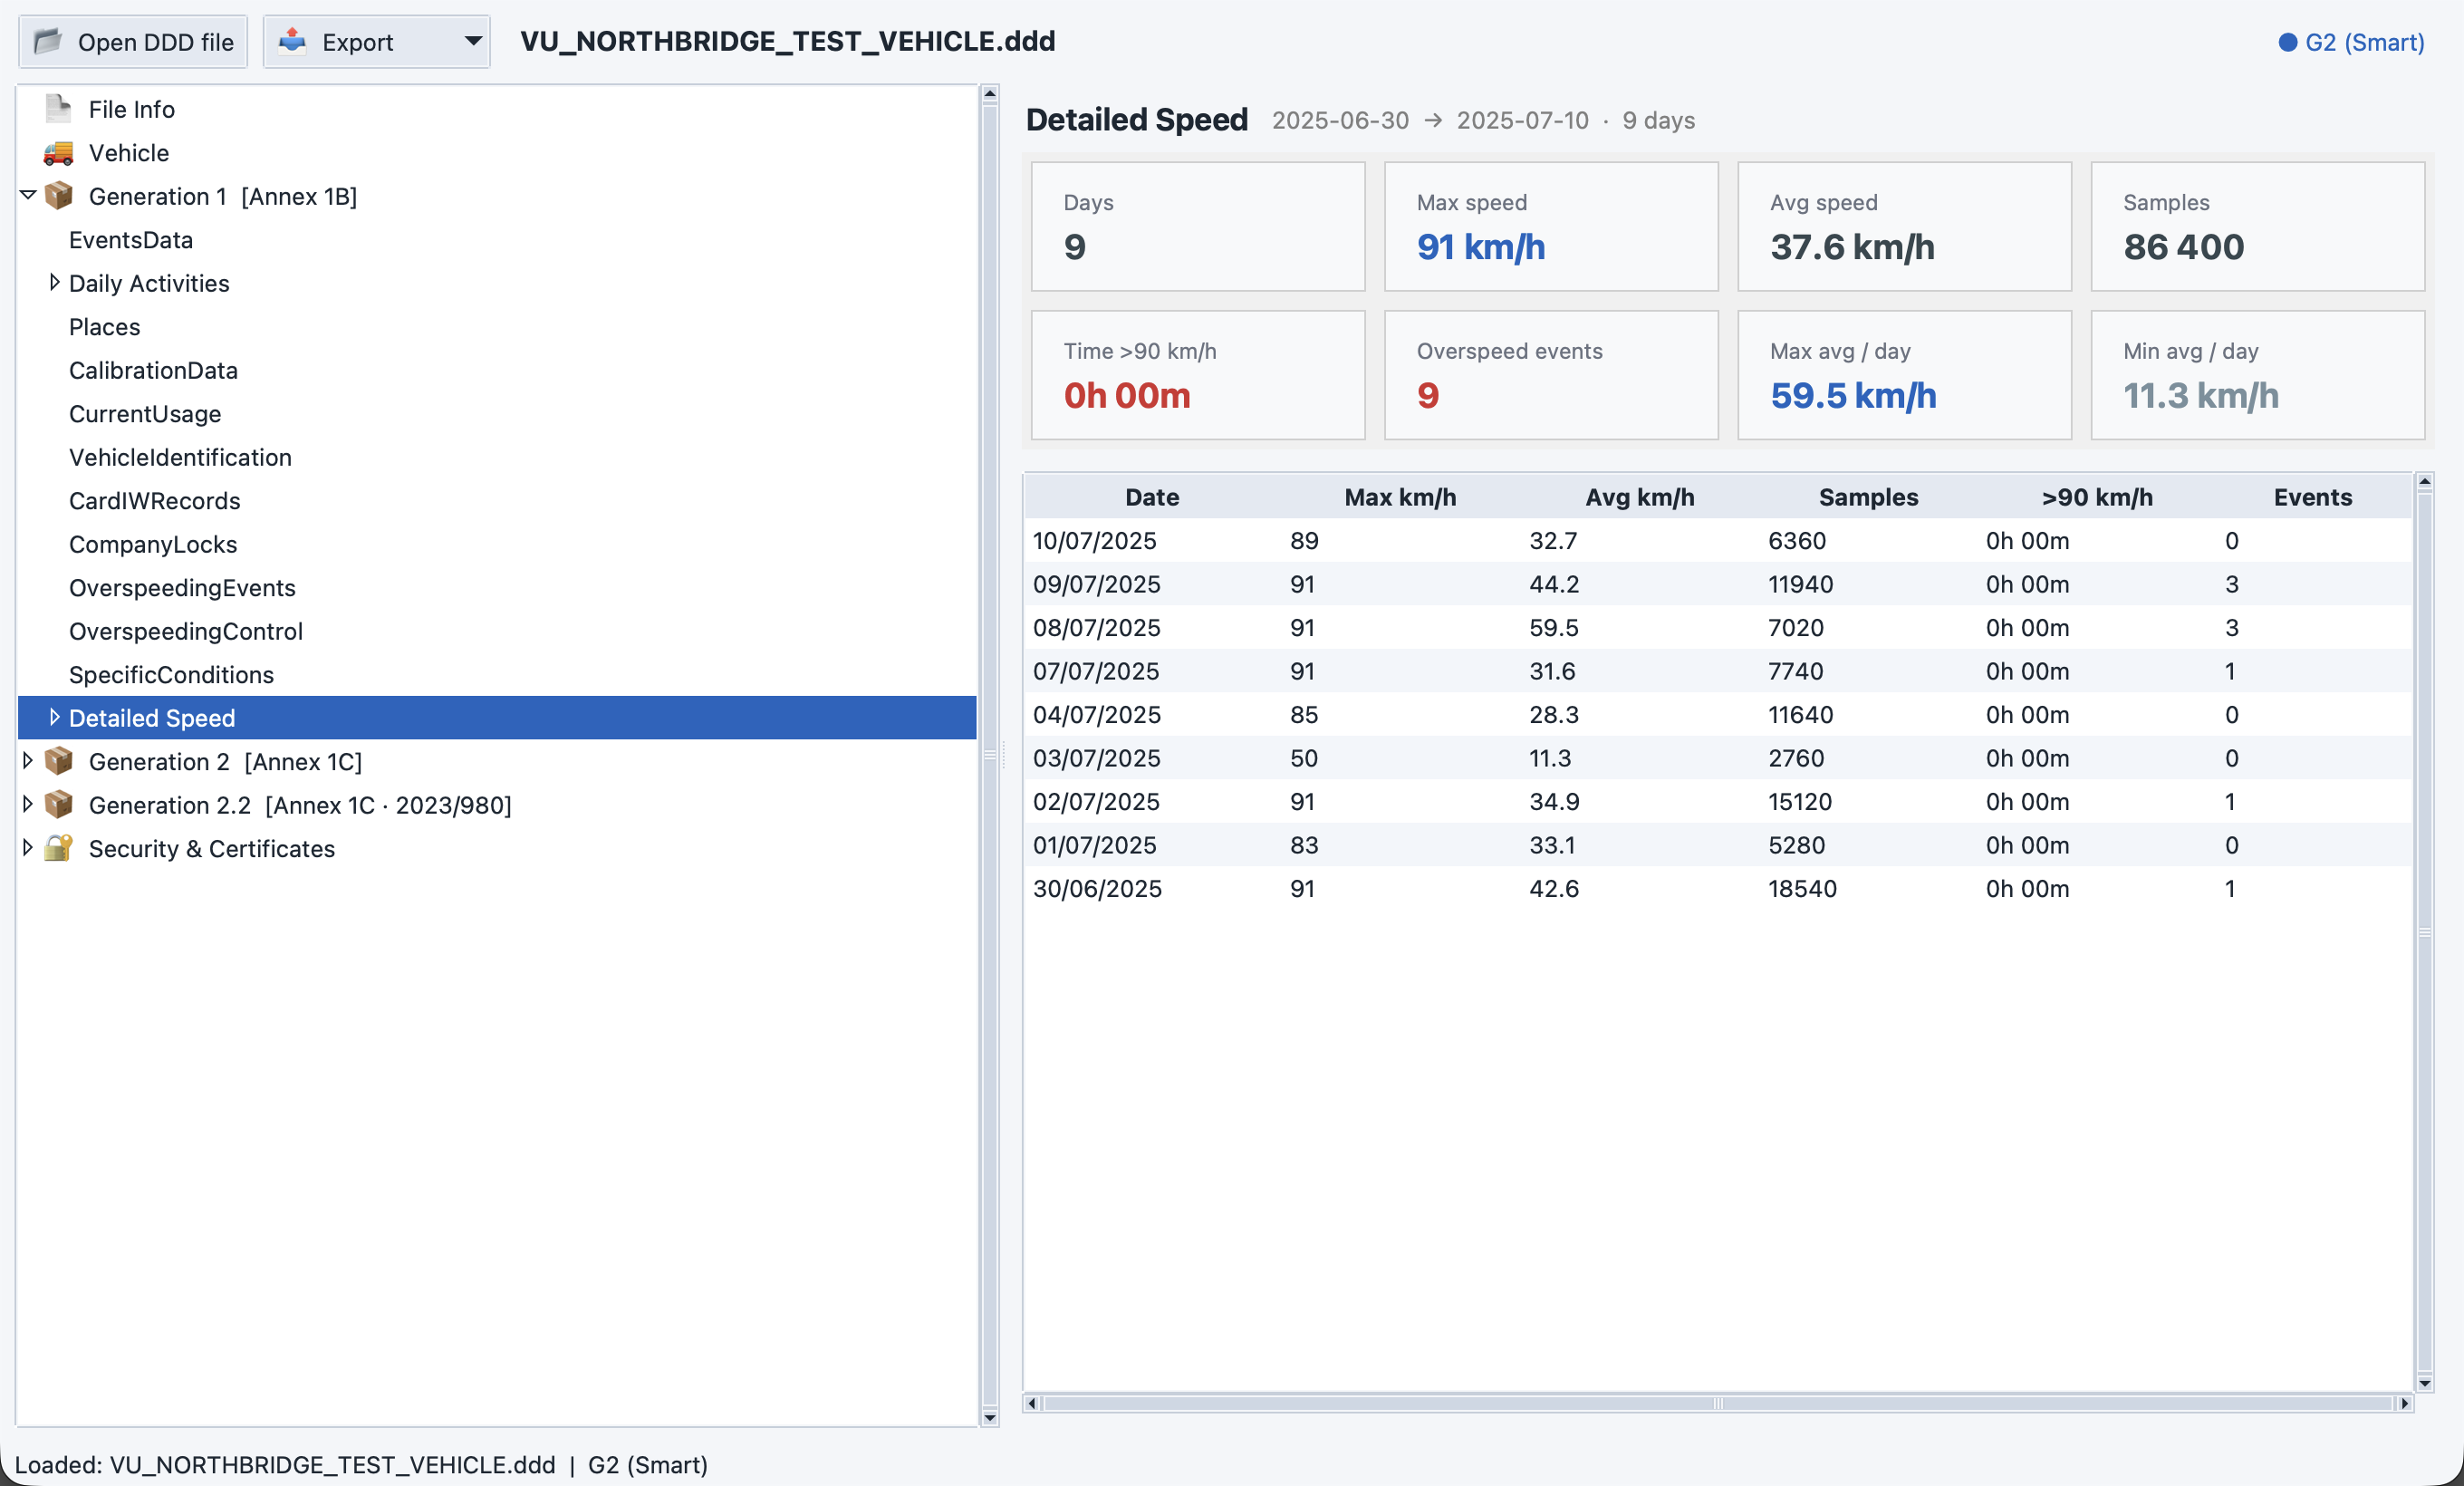
Task: Open the Export dropdown arrow
Action: 473,41
